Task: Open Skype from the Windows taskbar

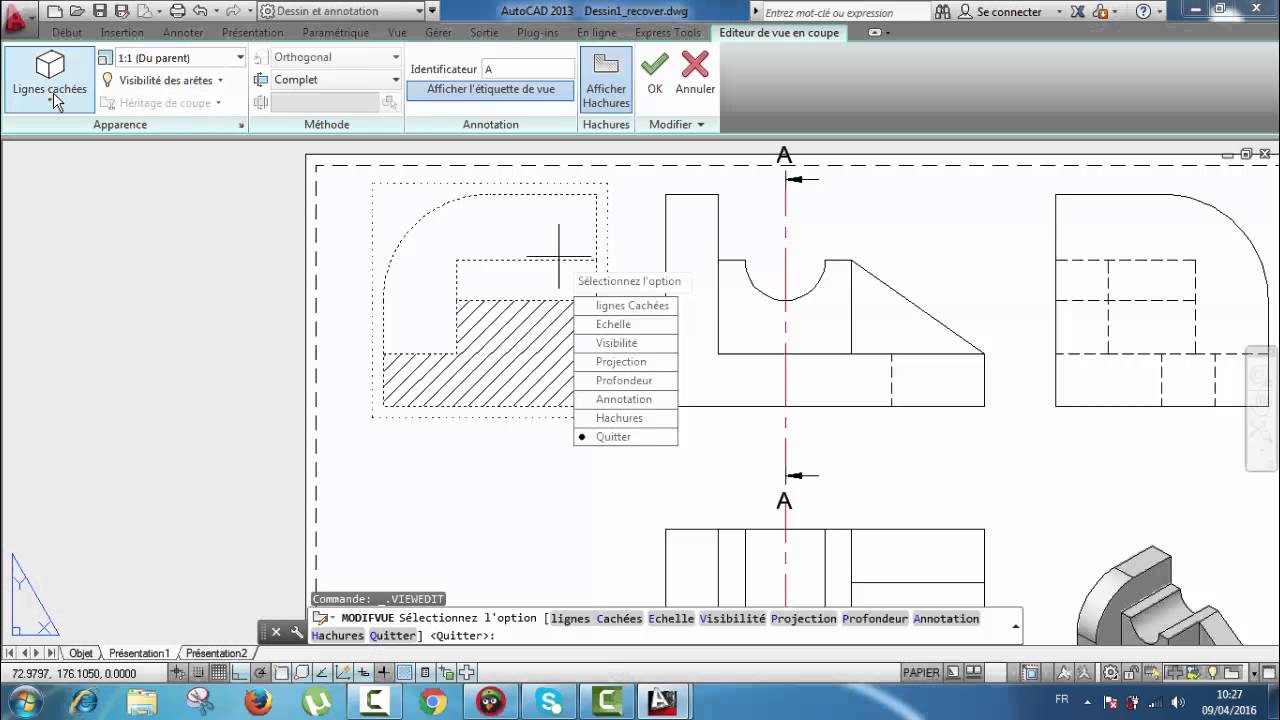Action: click(x=549, y=701)
